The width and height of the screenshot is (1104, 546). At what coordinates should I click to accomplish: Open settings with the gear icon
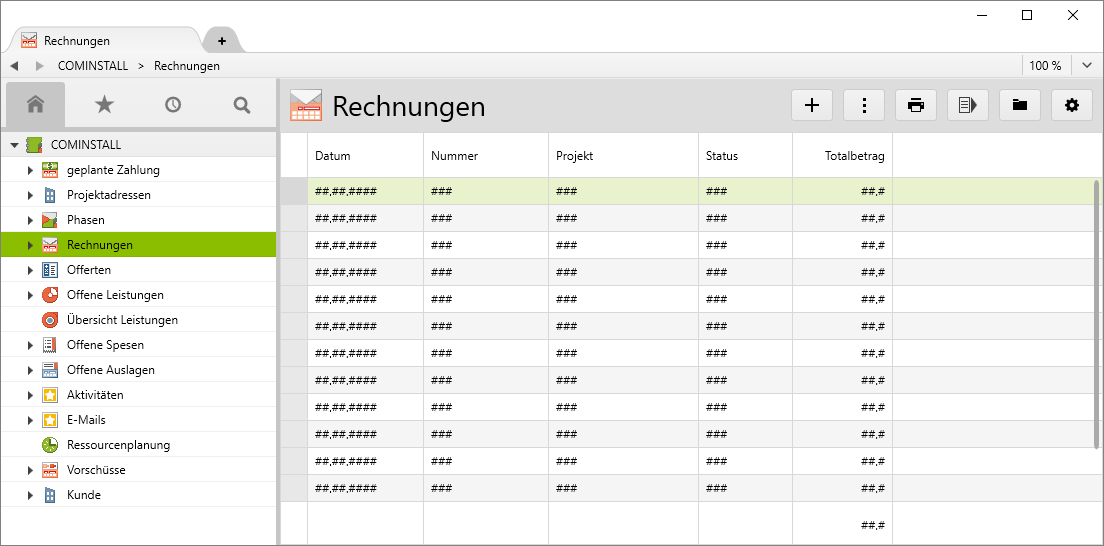coord(1072,105)
